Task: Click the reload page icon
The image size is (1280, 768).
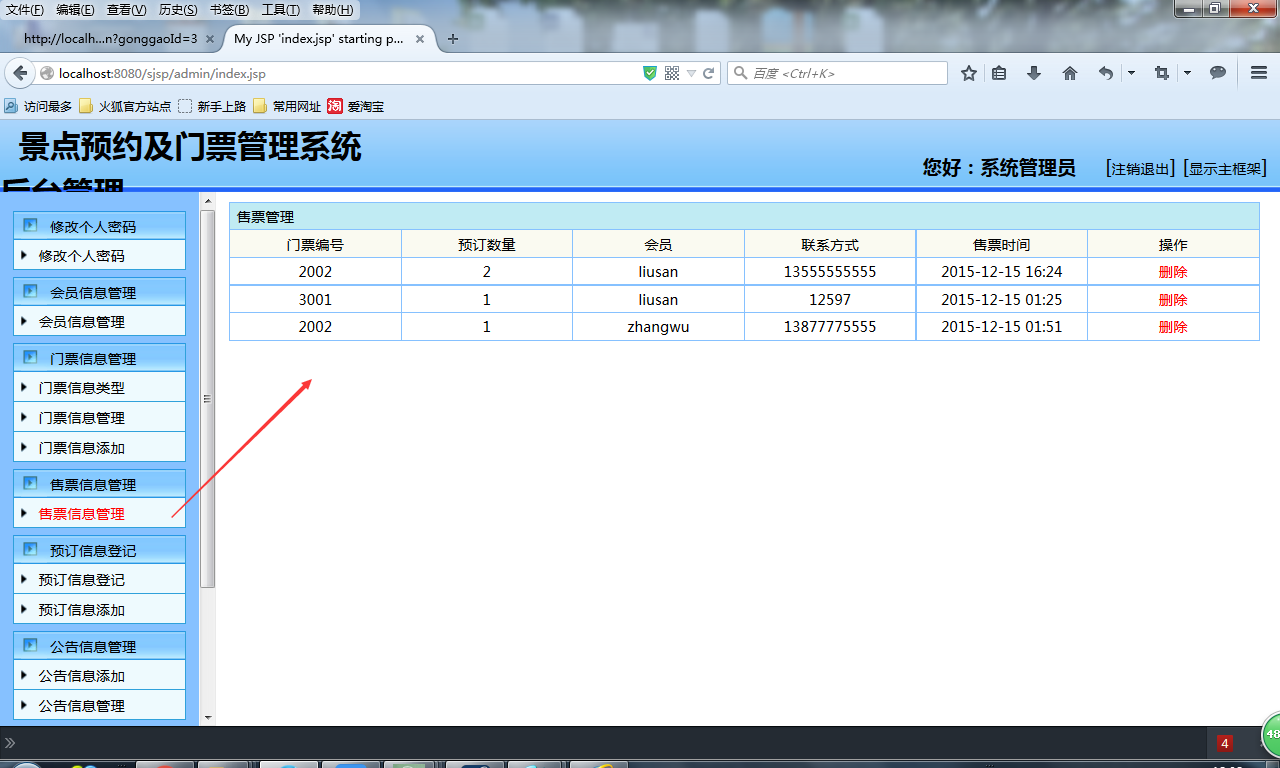Action: 709,73
